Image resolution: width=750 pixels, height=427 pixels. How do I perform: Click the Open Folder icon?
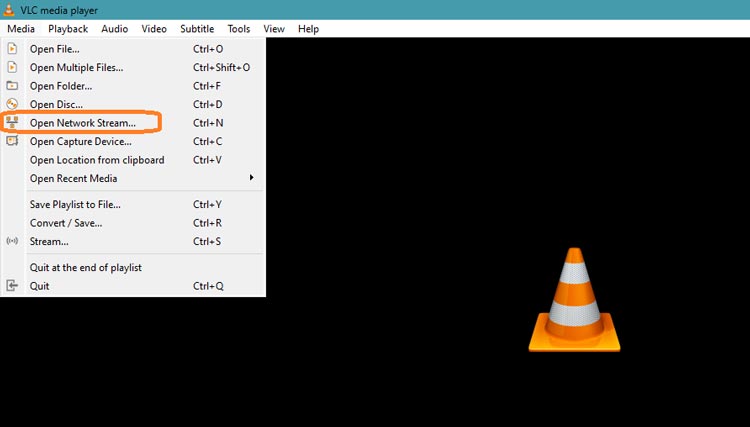pyautogui.click(x=12, y=86)
